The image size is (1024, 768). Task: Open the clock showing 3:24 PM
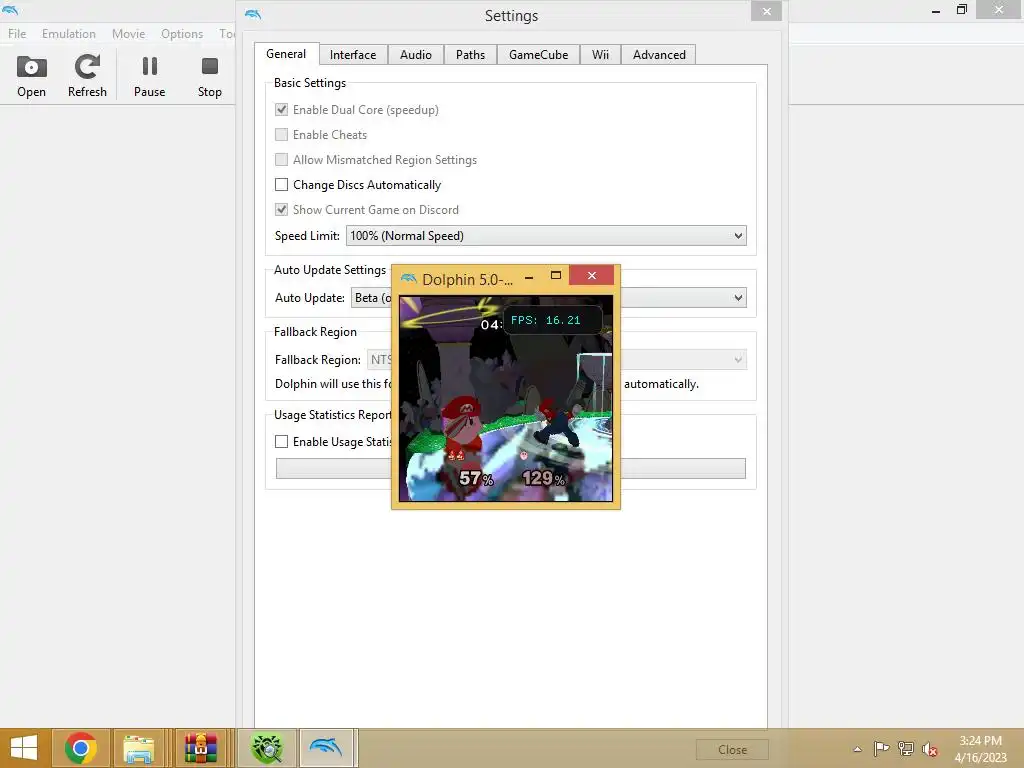[x=980, y=748]
